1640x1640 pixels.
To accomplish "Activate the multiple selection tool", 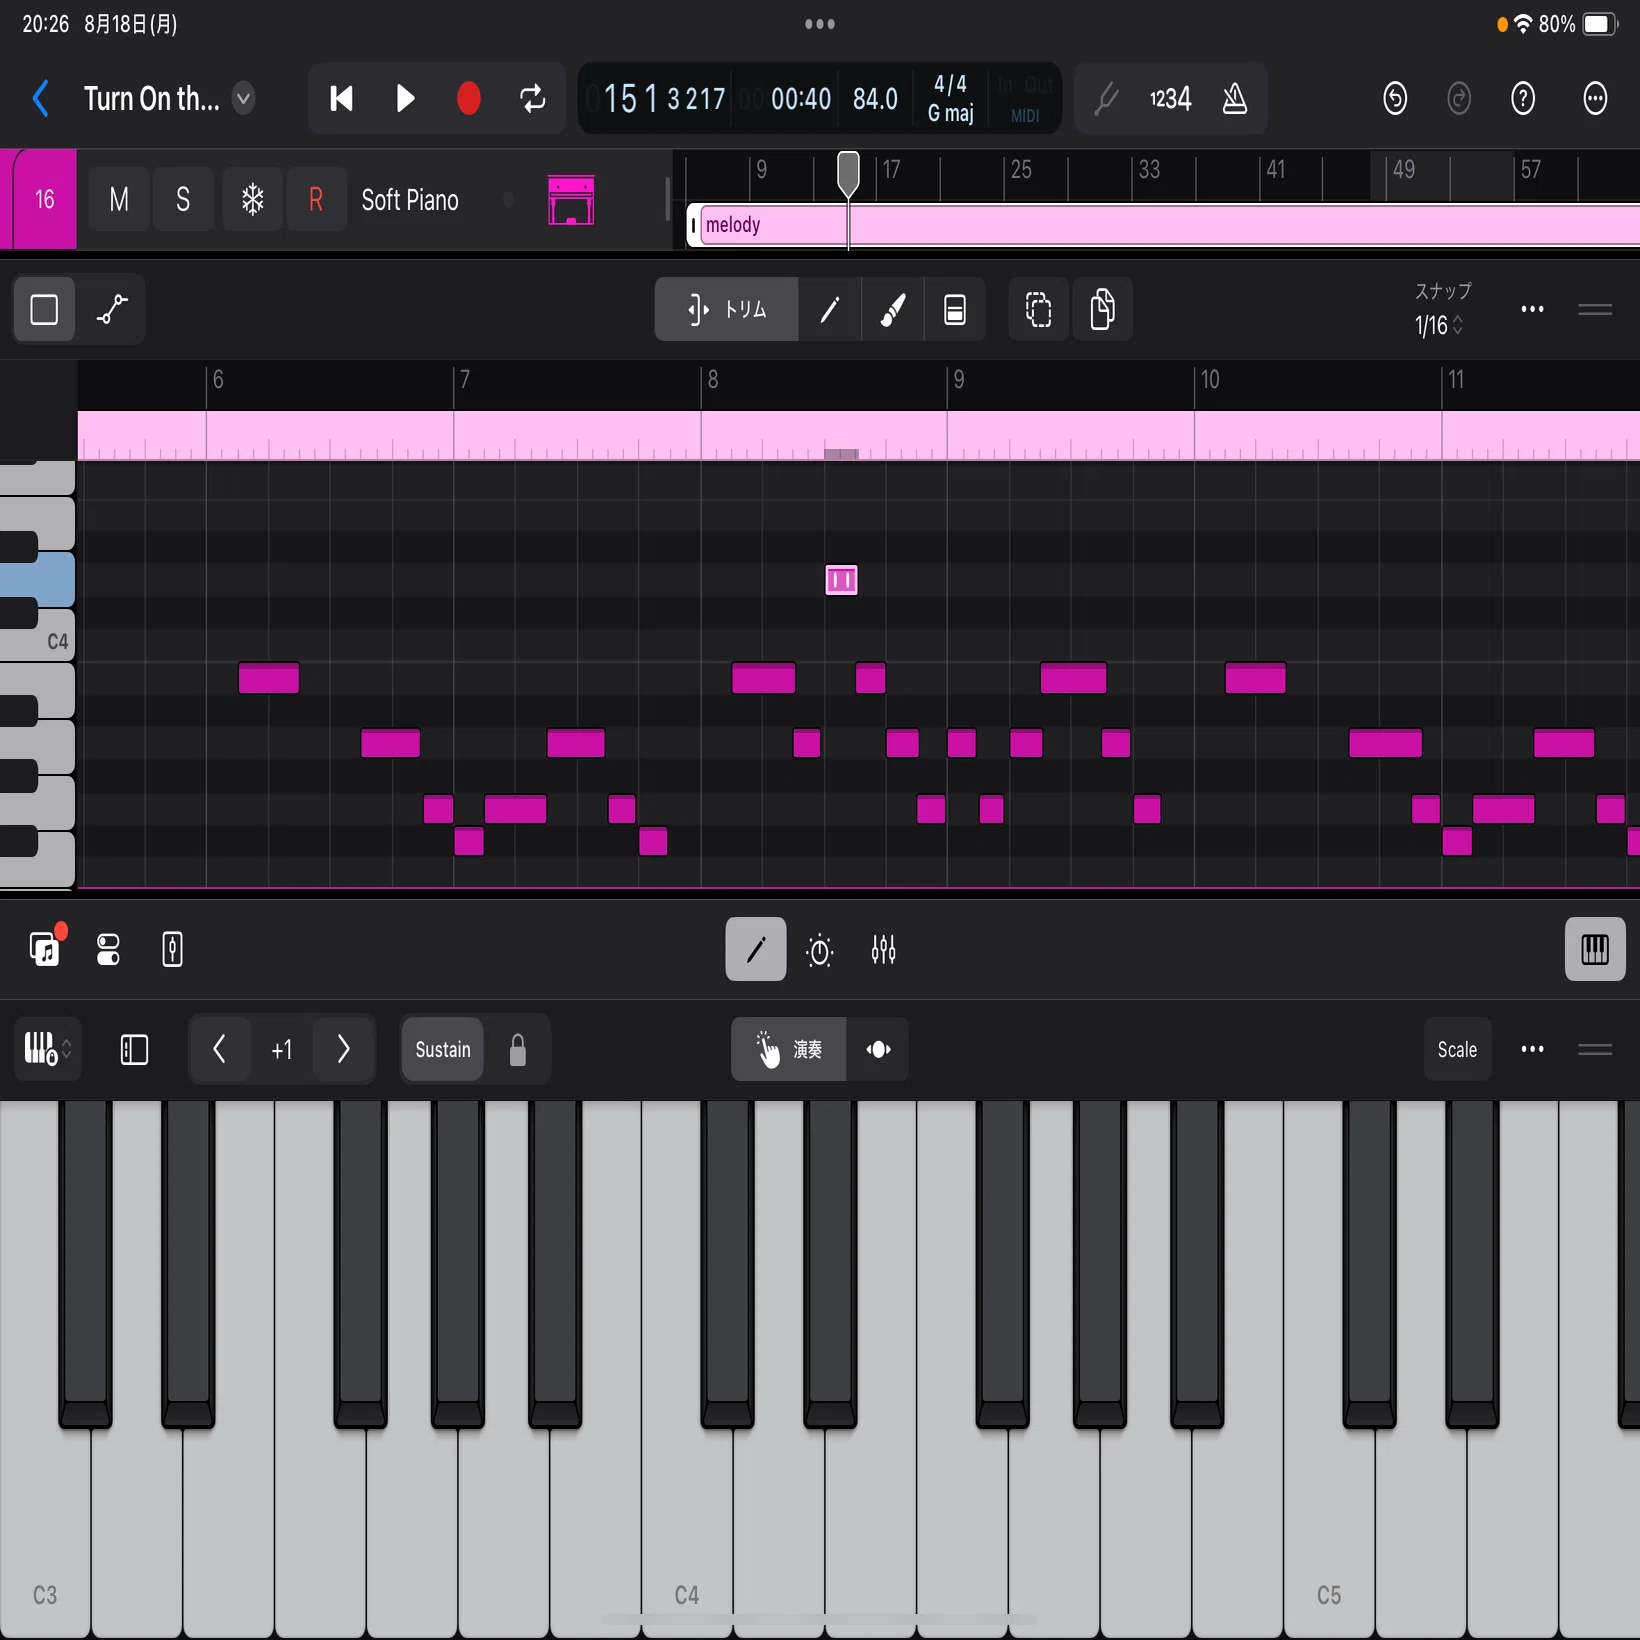I will tap(1038, 309).
